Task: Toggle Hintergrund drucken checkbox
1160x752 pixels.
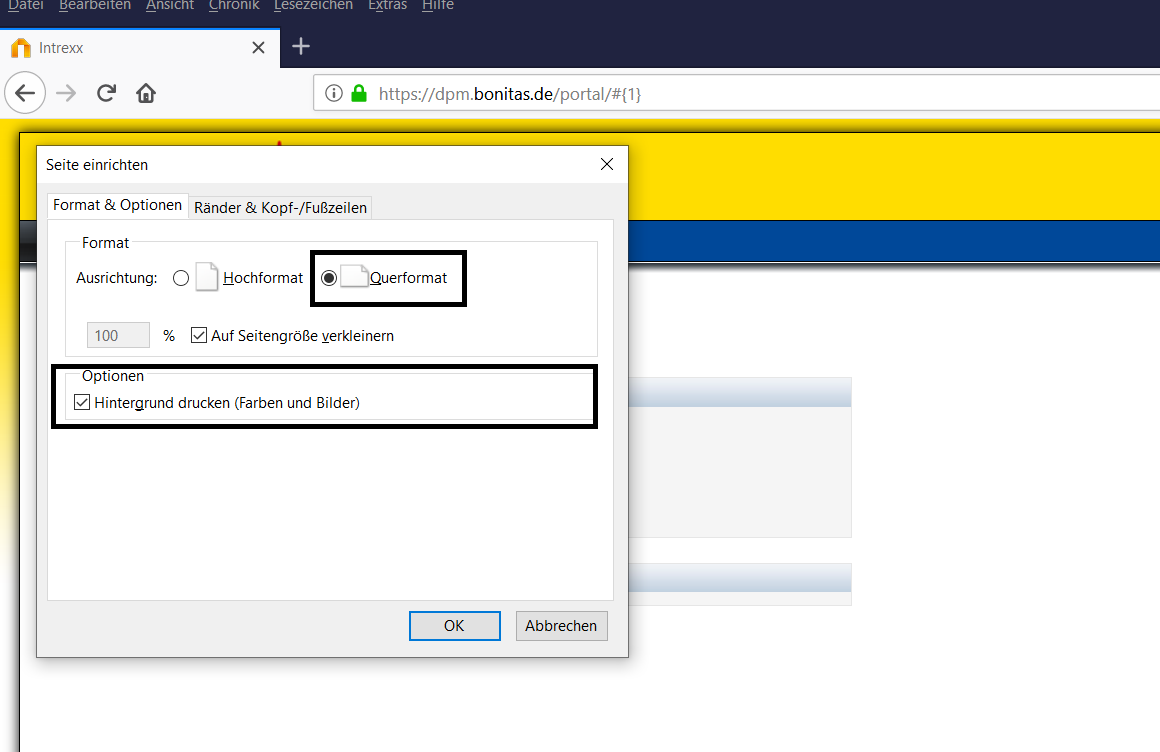Action: (x=82, y=403)
